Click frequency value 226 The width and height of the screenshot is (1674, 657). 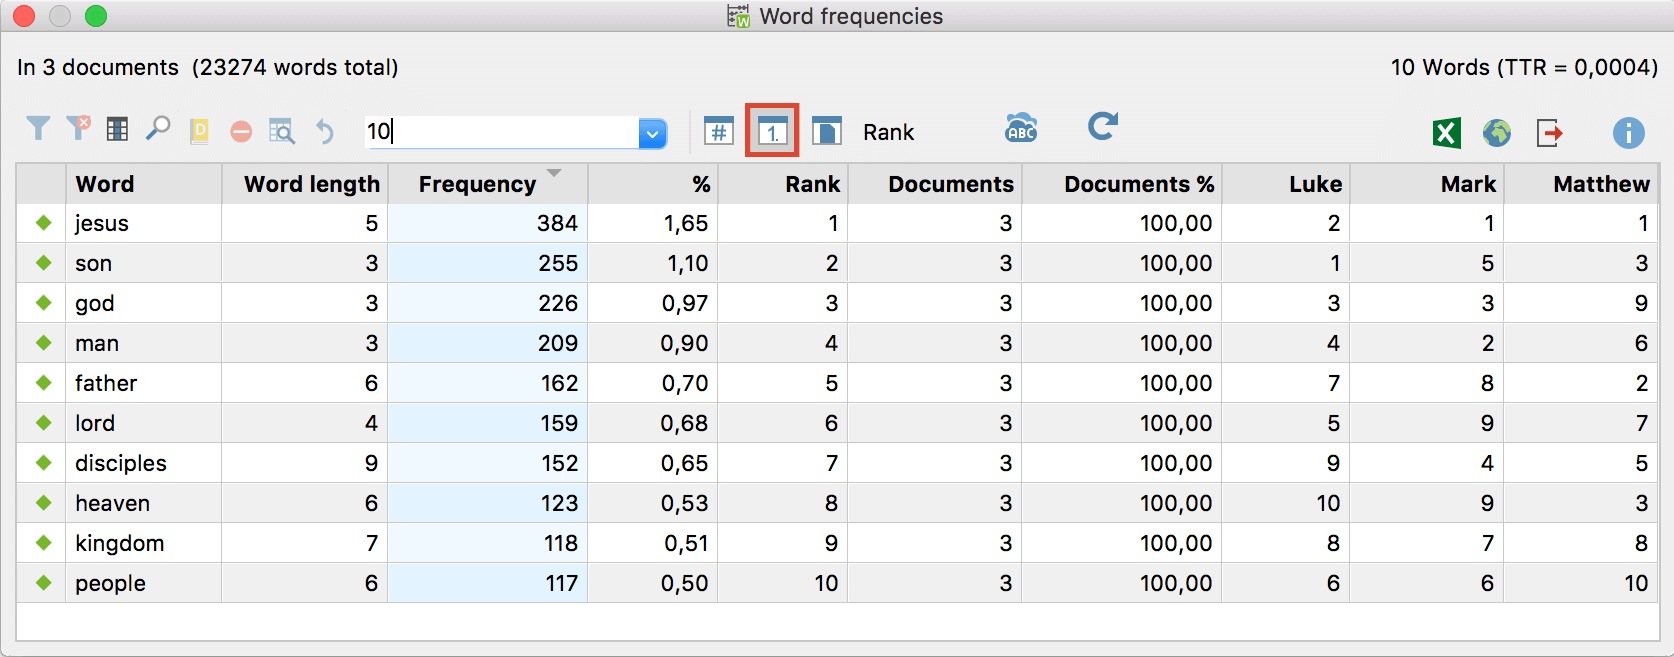point(557,303)
